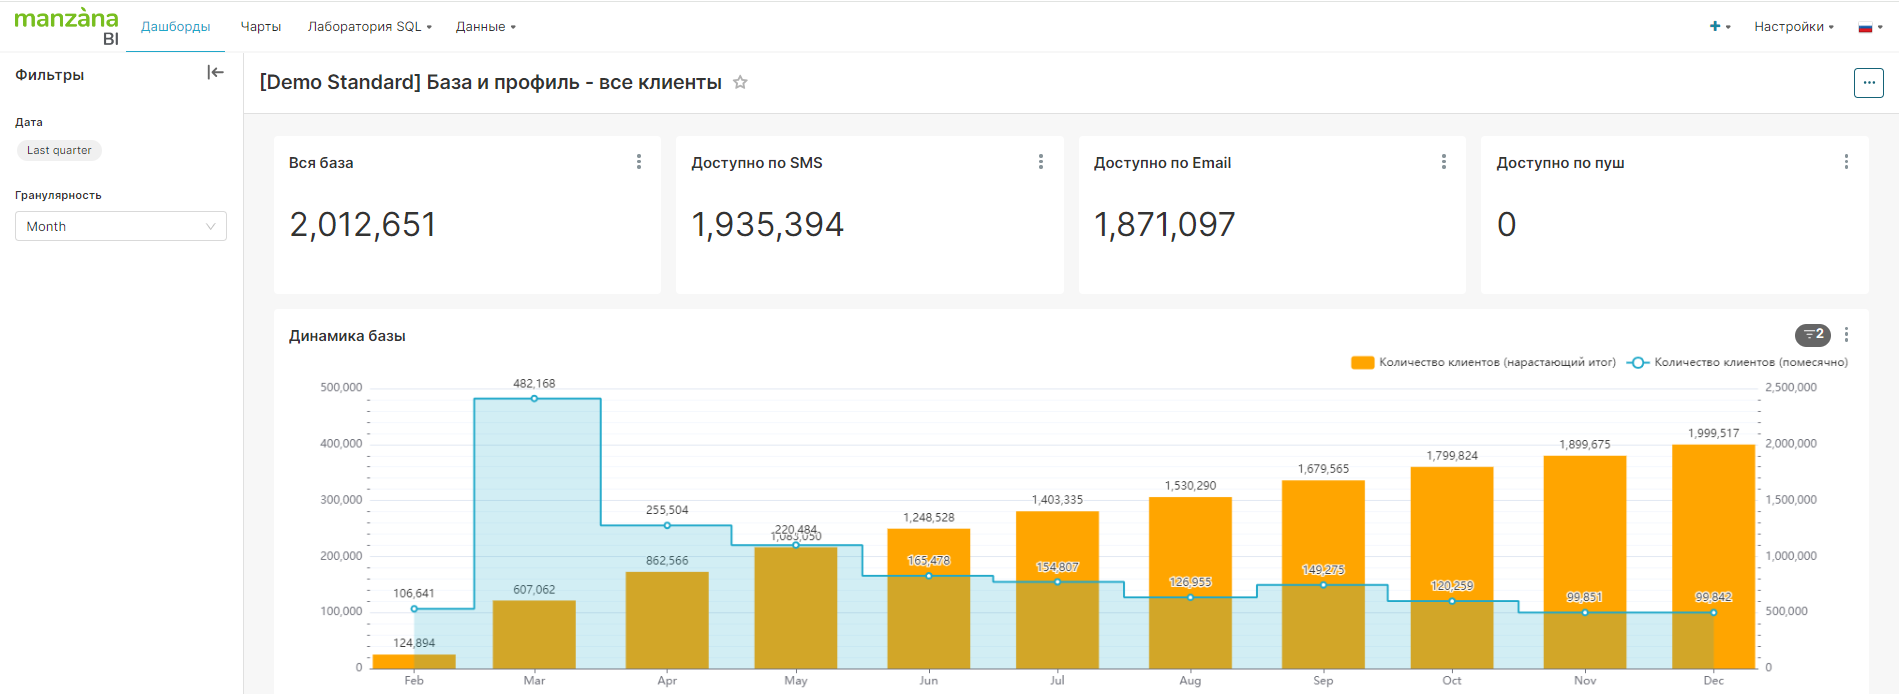Open options menu on Динамика базы chart
The width and height of the screenshot is (1899, 694).
pos(1846,335)
